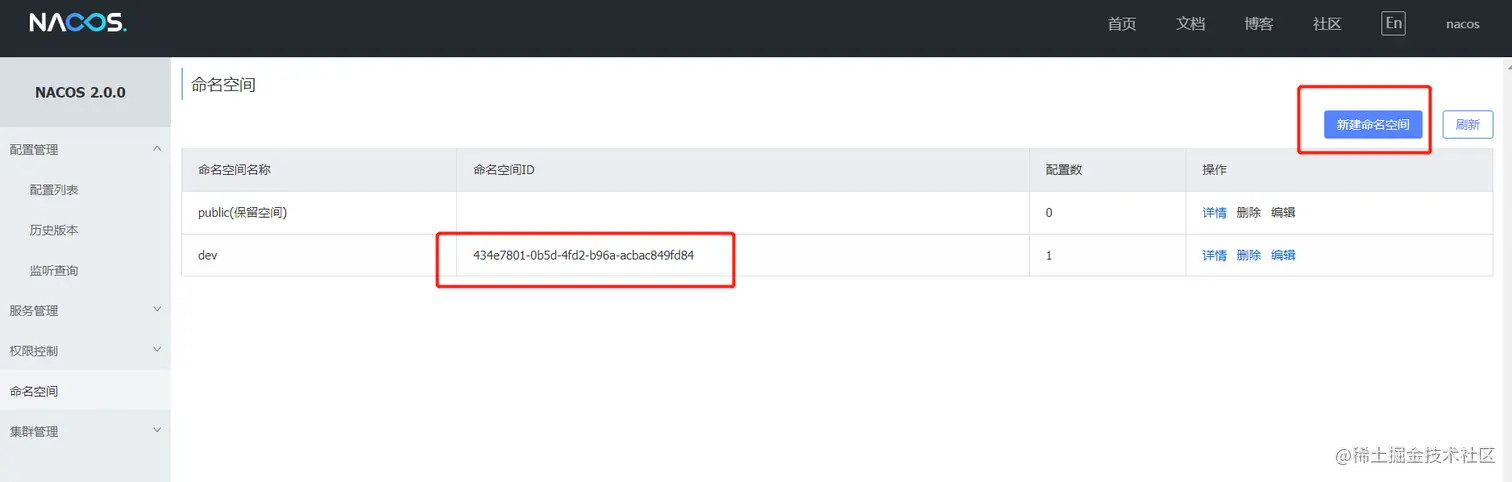Click 编辑 in dev row
The height and width of the screenshot is (482, 1512).
coord(1283,255)
